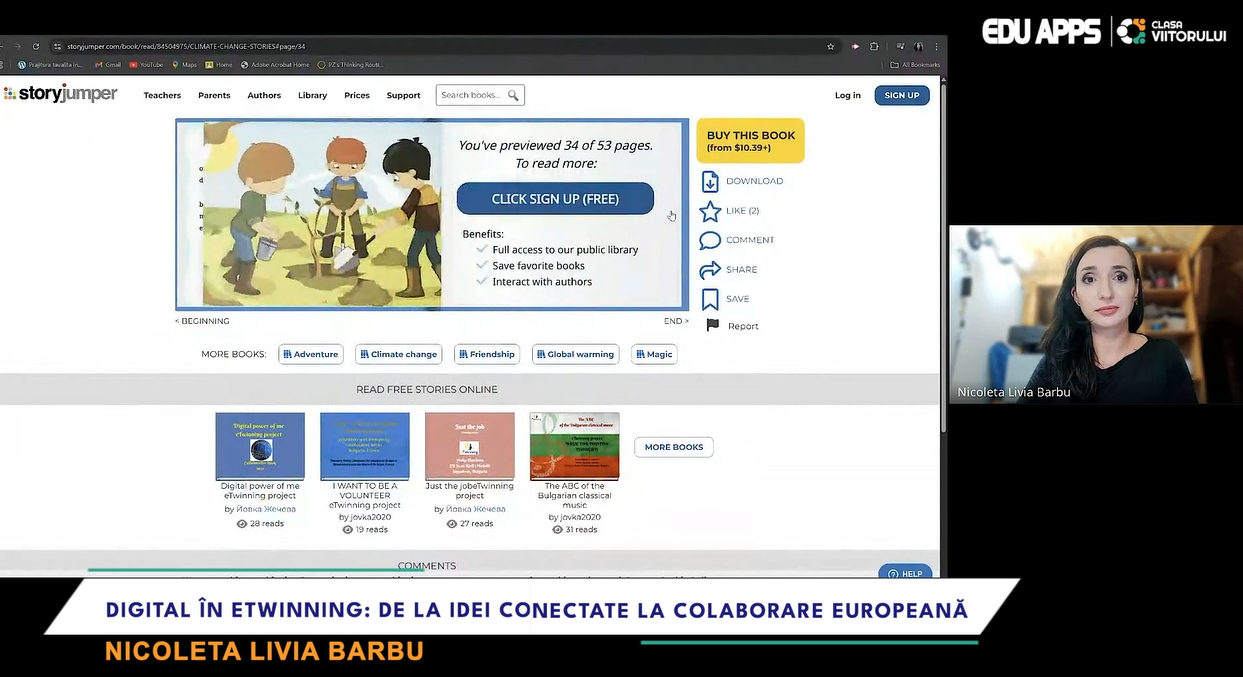
Task: Open the Home bookmark folder
Action: 219,65
